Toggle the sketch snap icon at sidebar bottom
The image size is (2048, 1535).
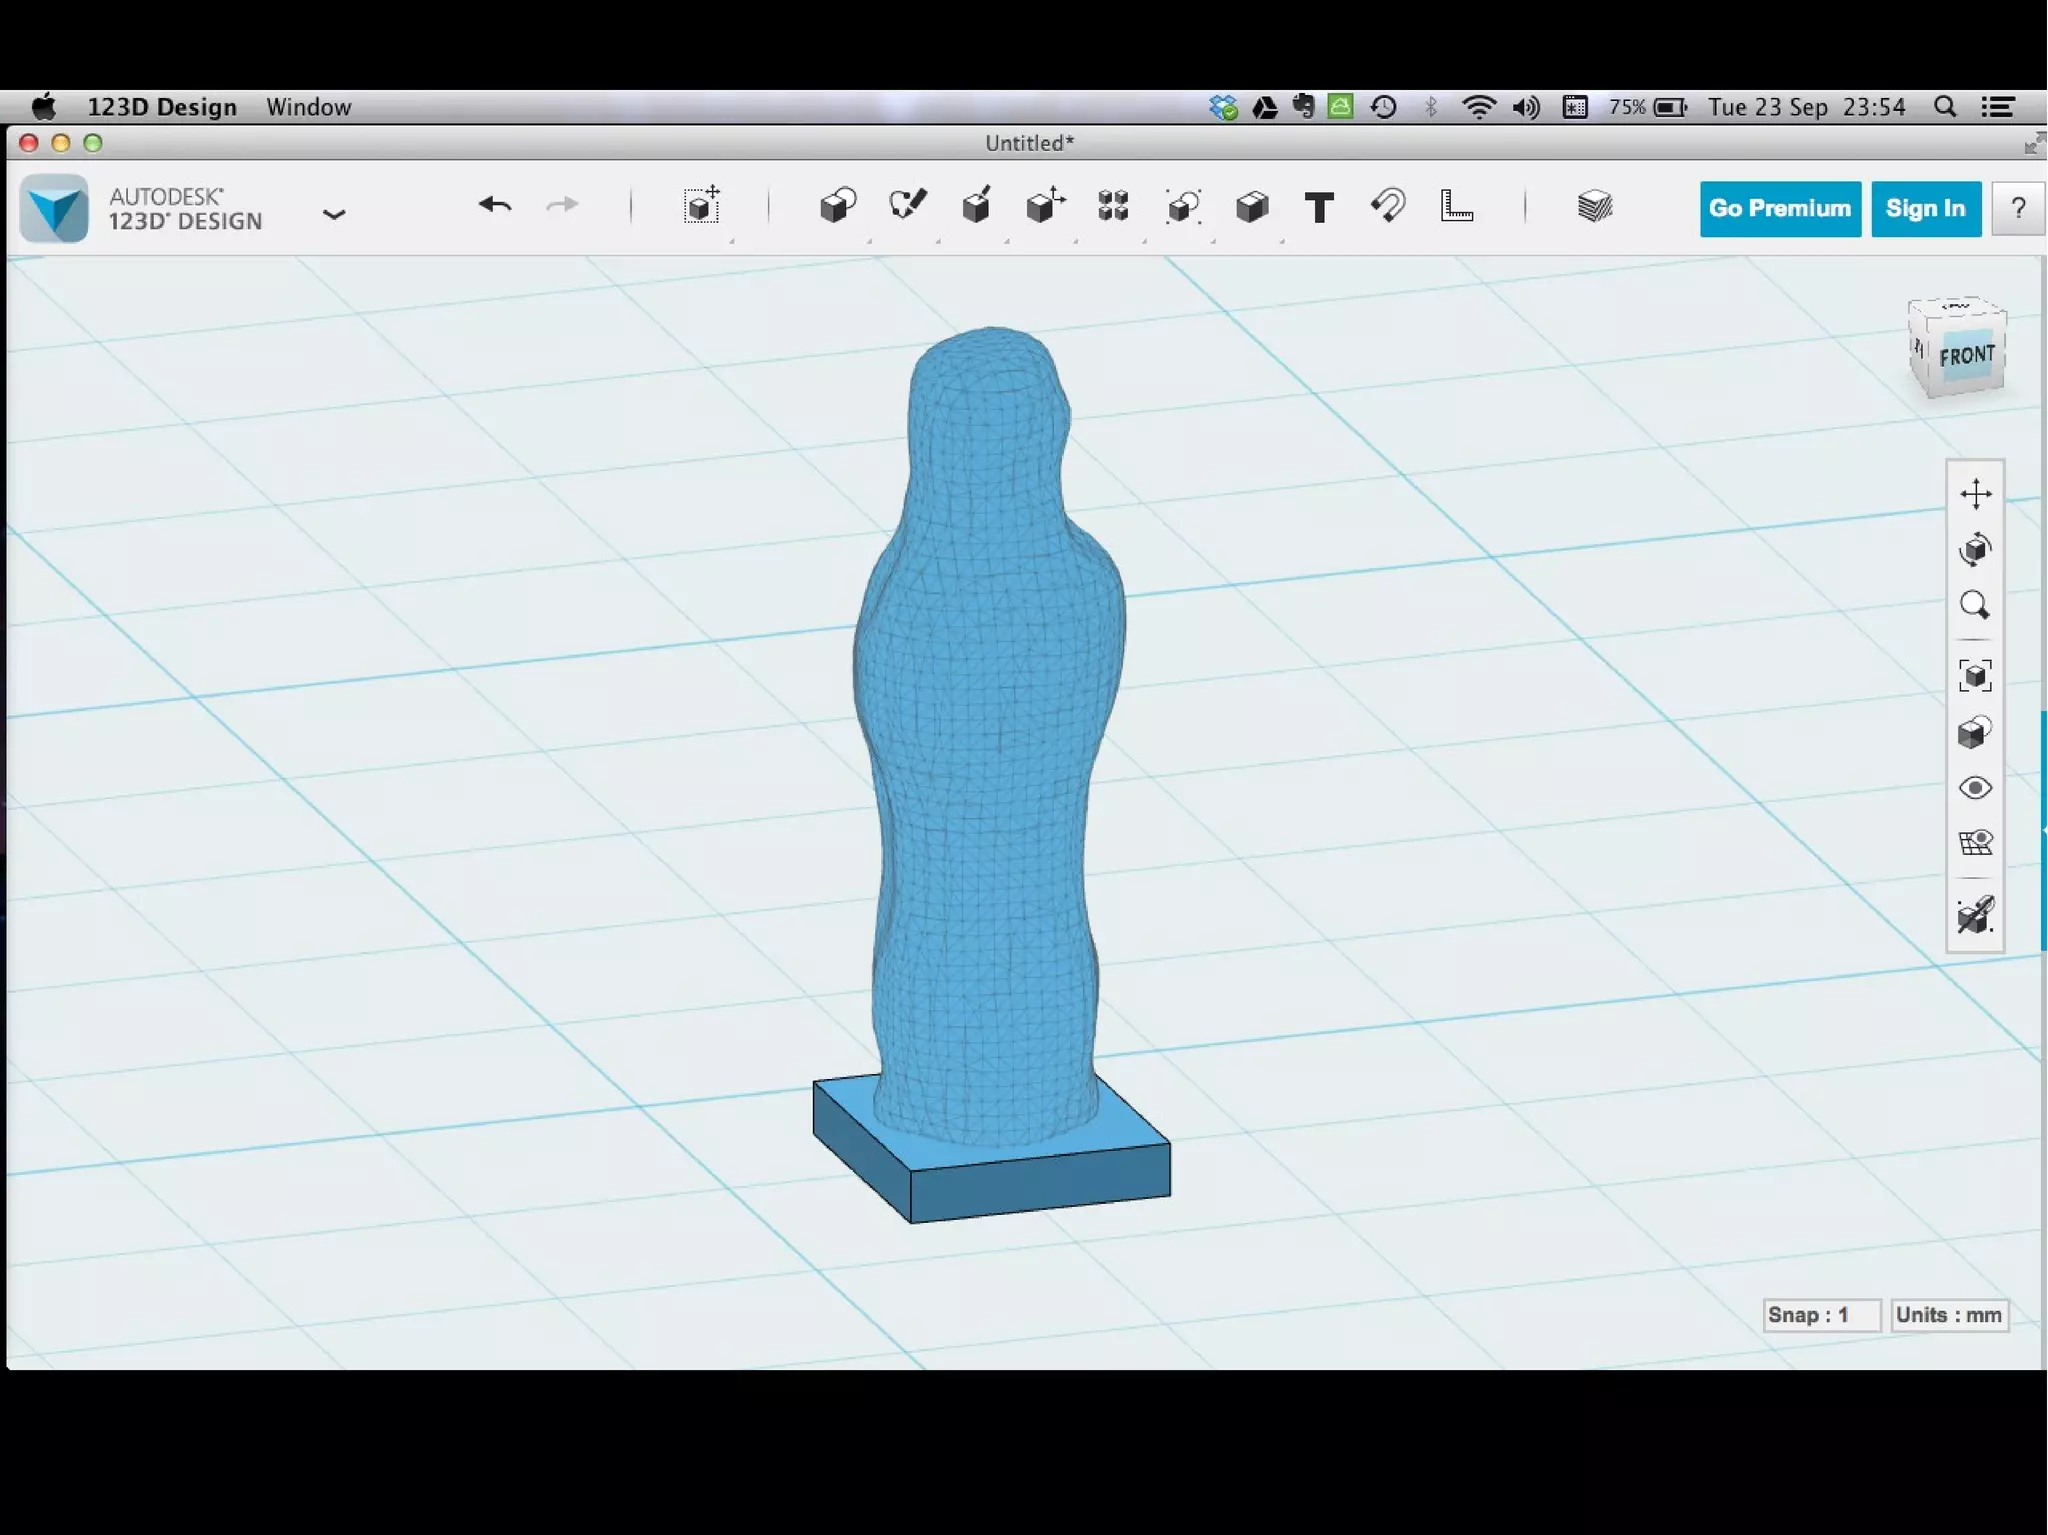[x=1975, y=915]
